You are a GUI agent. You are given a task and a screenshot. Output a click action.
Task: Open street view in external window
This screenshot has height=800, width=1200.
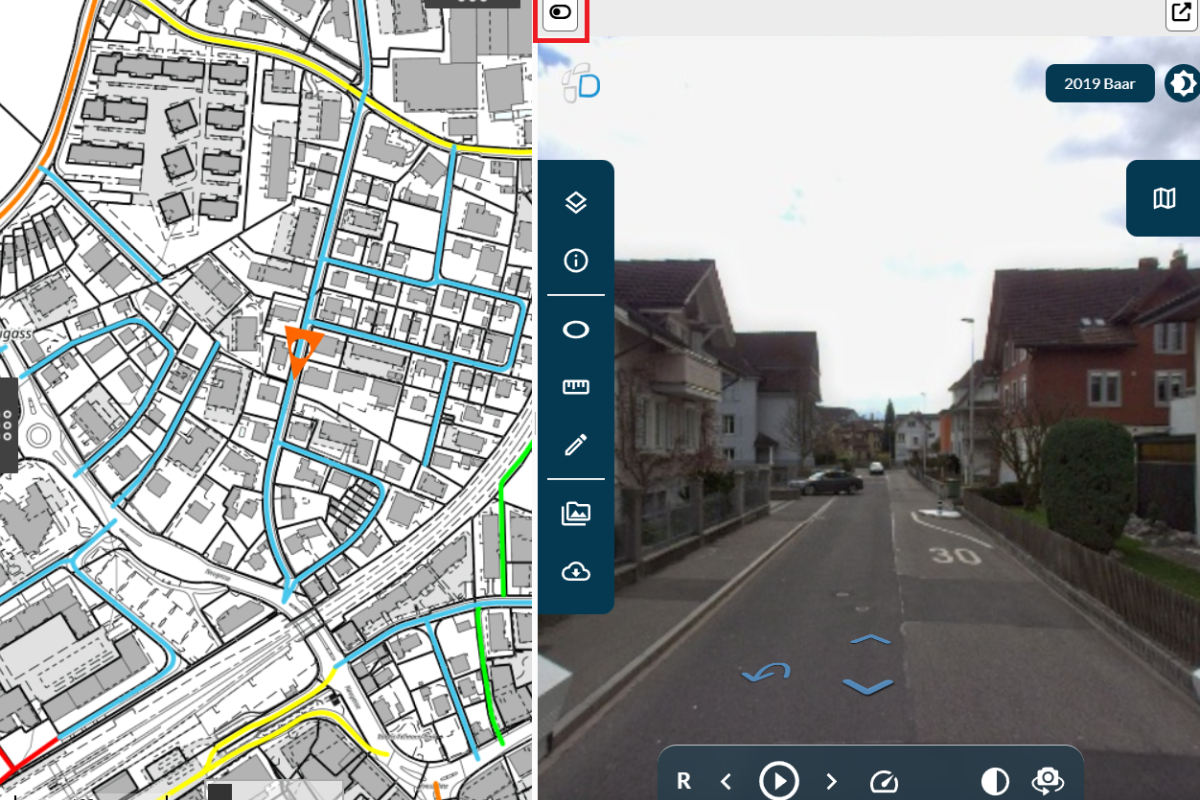(x=1180, y=14)
